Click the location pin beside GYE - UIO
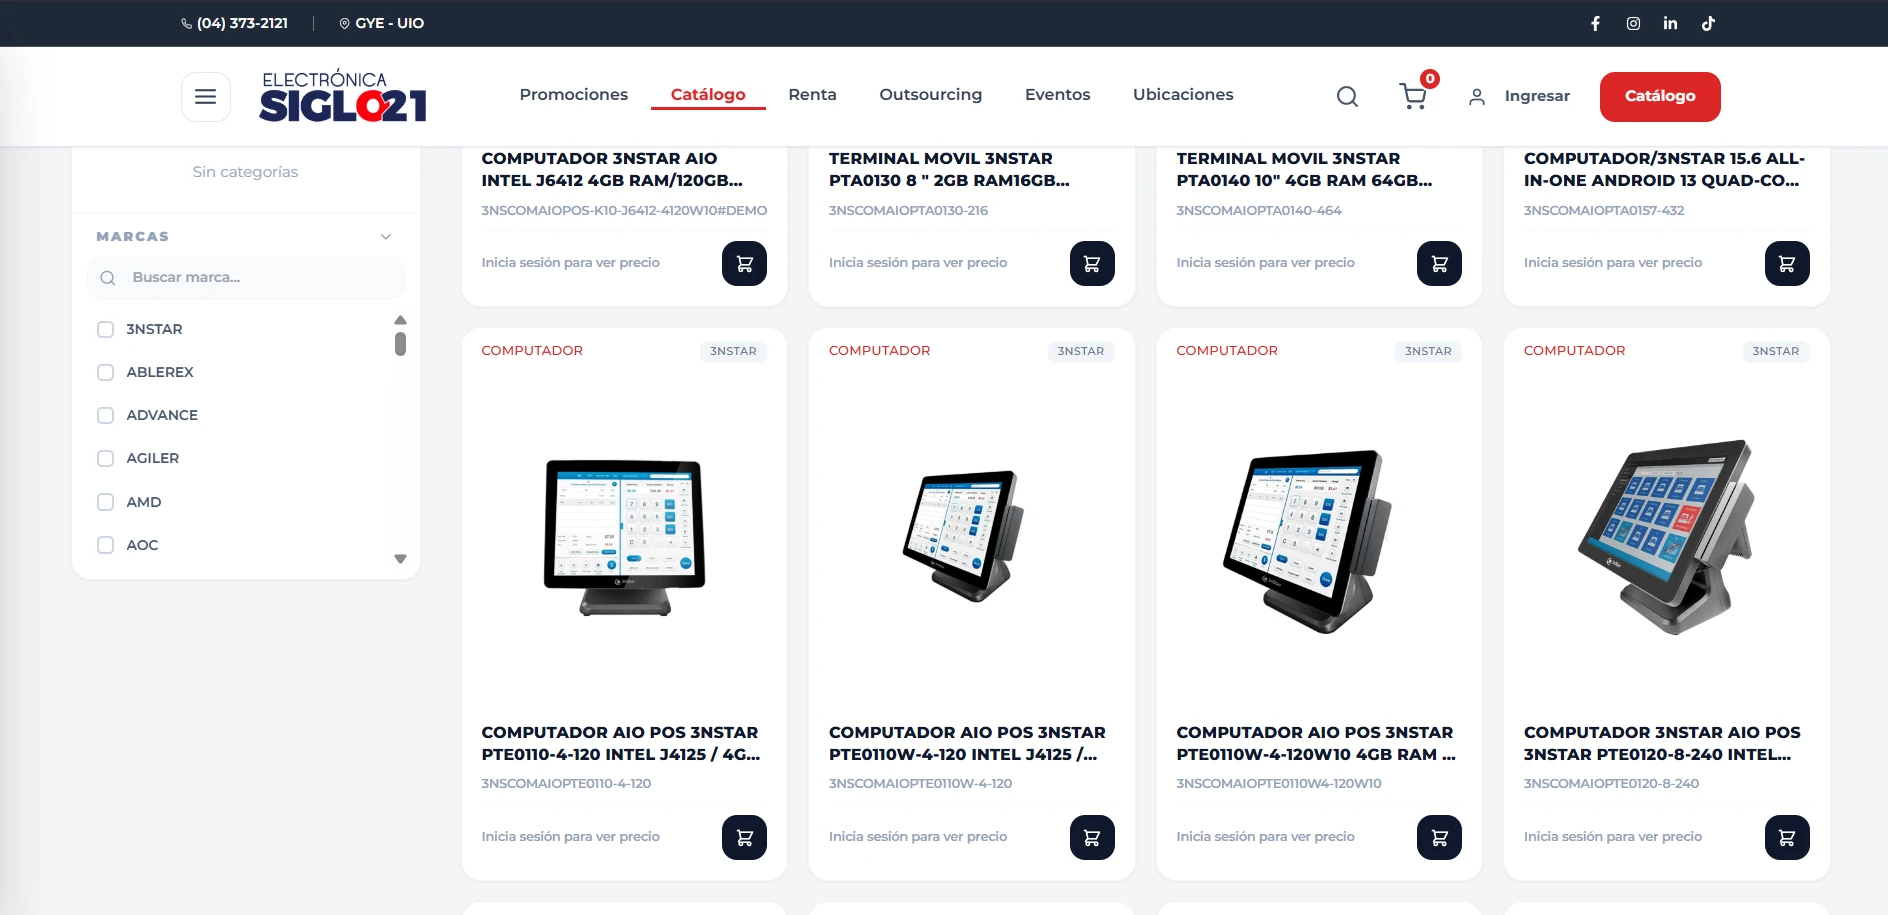The image size is (1888, 915). pyautogui.click(x=344, y=23)
